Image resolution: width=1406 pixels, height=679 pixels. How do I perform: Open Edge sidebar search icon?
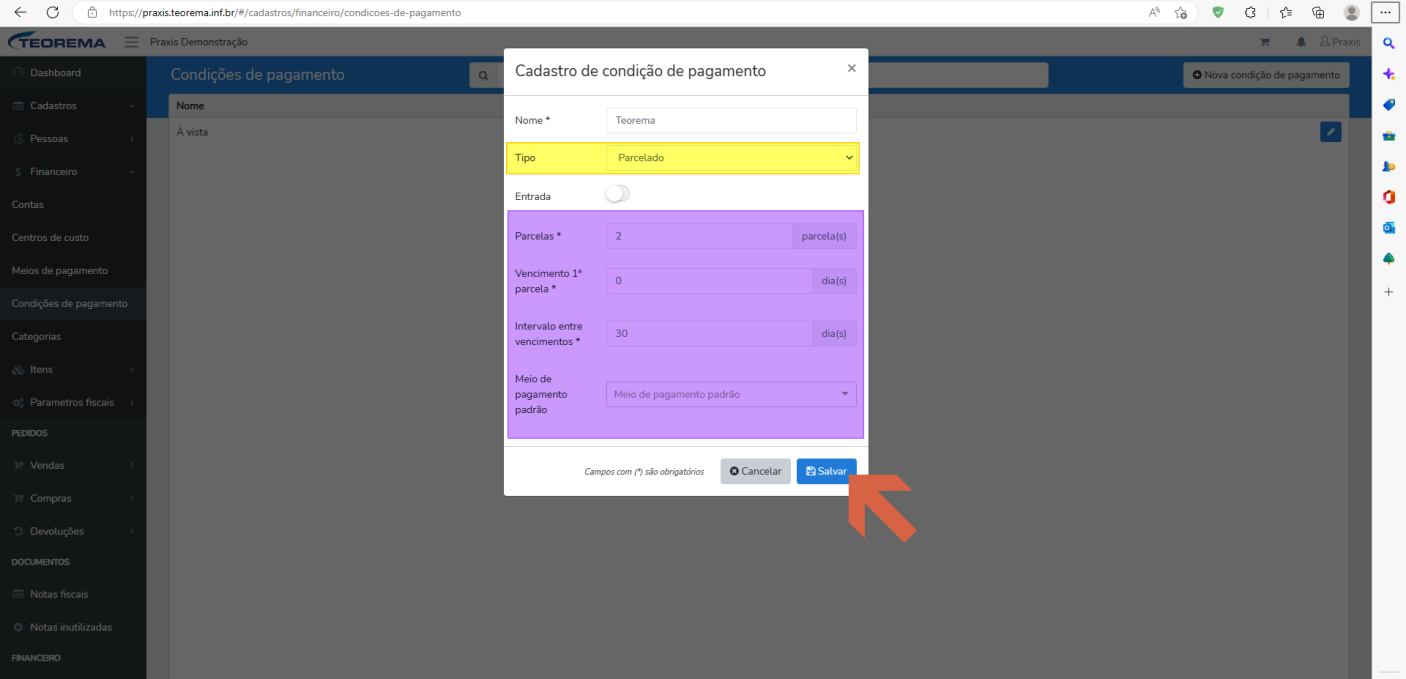click(x=1389, y=43)
